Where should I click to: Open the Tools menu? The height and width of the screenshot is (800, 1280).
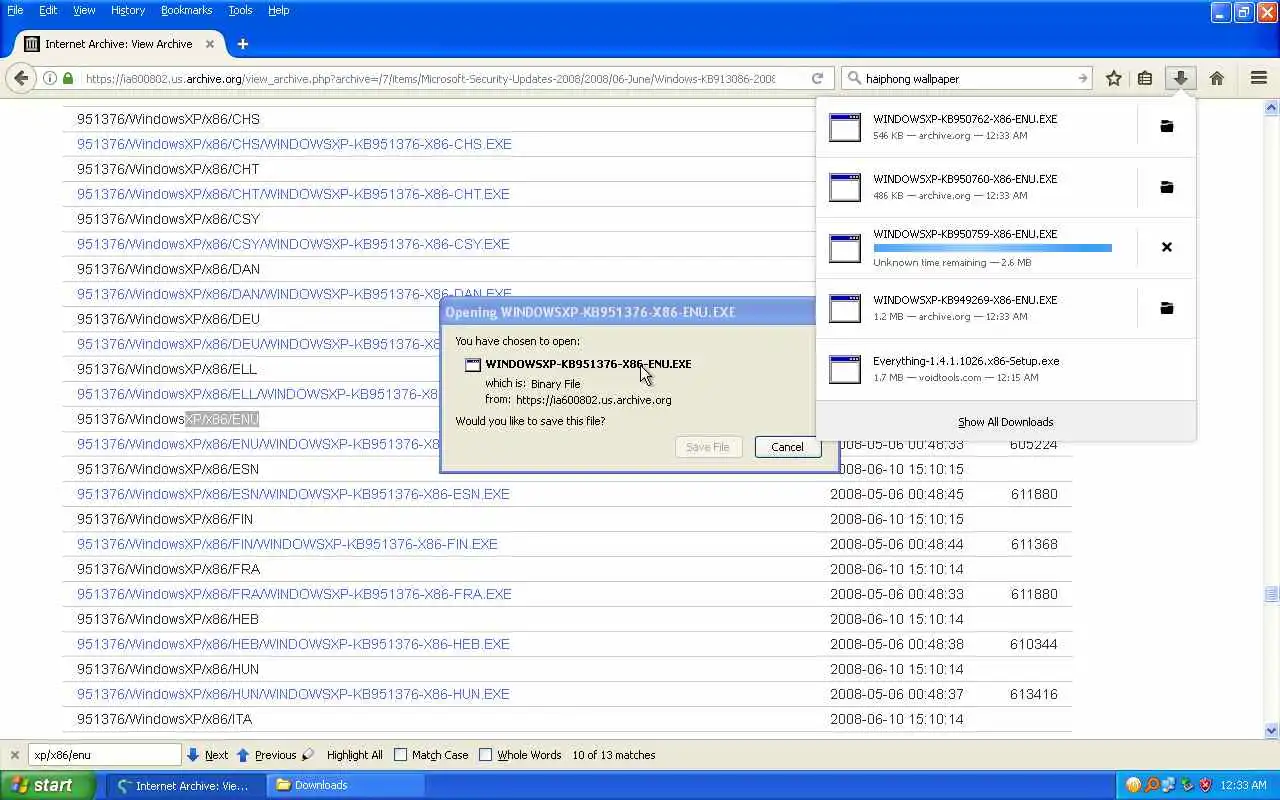tap(240, 10)
